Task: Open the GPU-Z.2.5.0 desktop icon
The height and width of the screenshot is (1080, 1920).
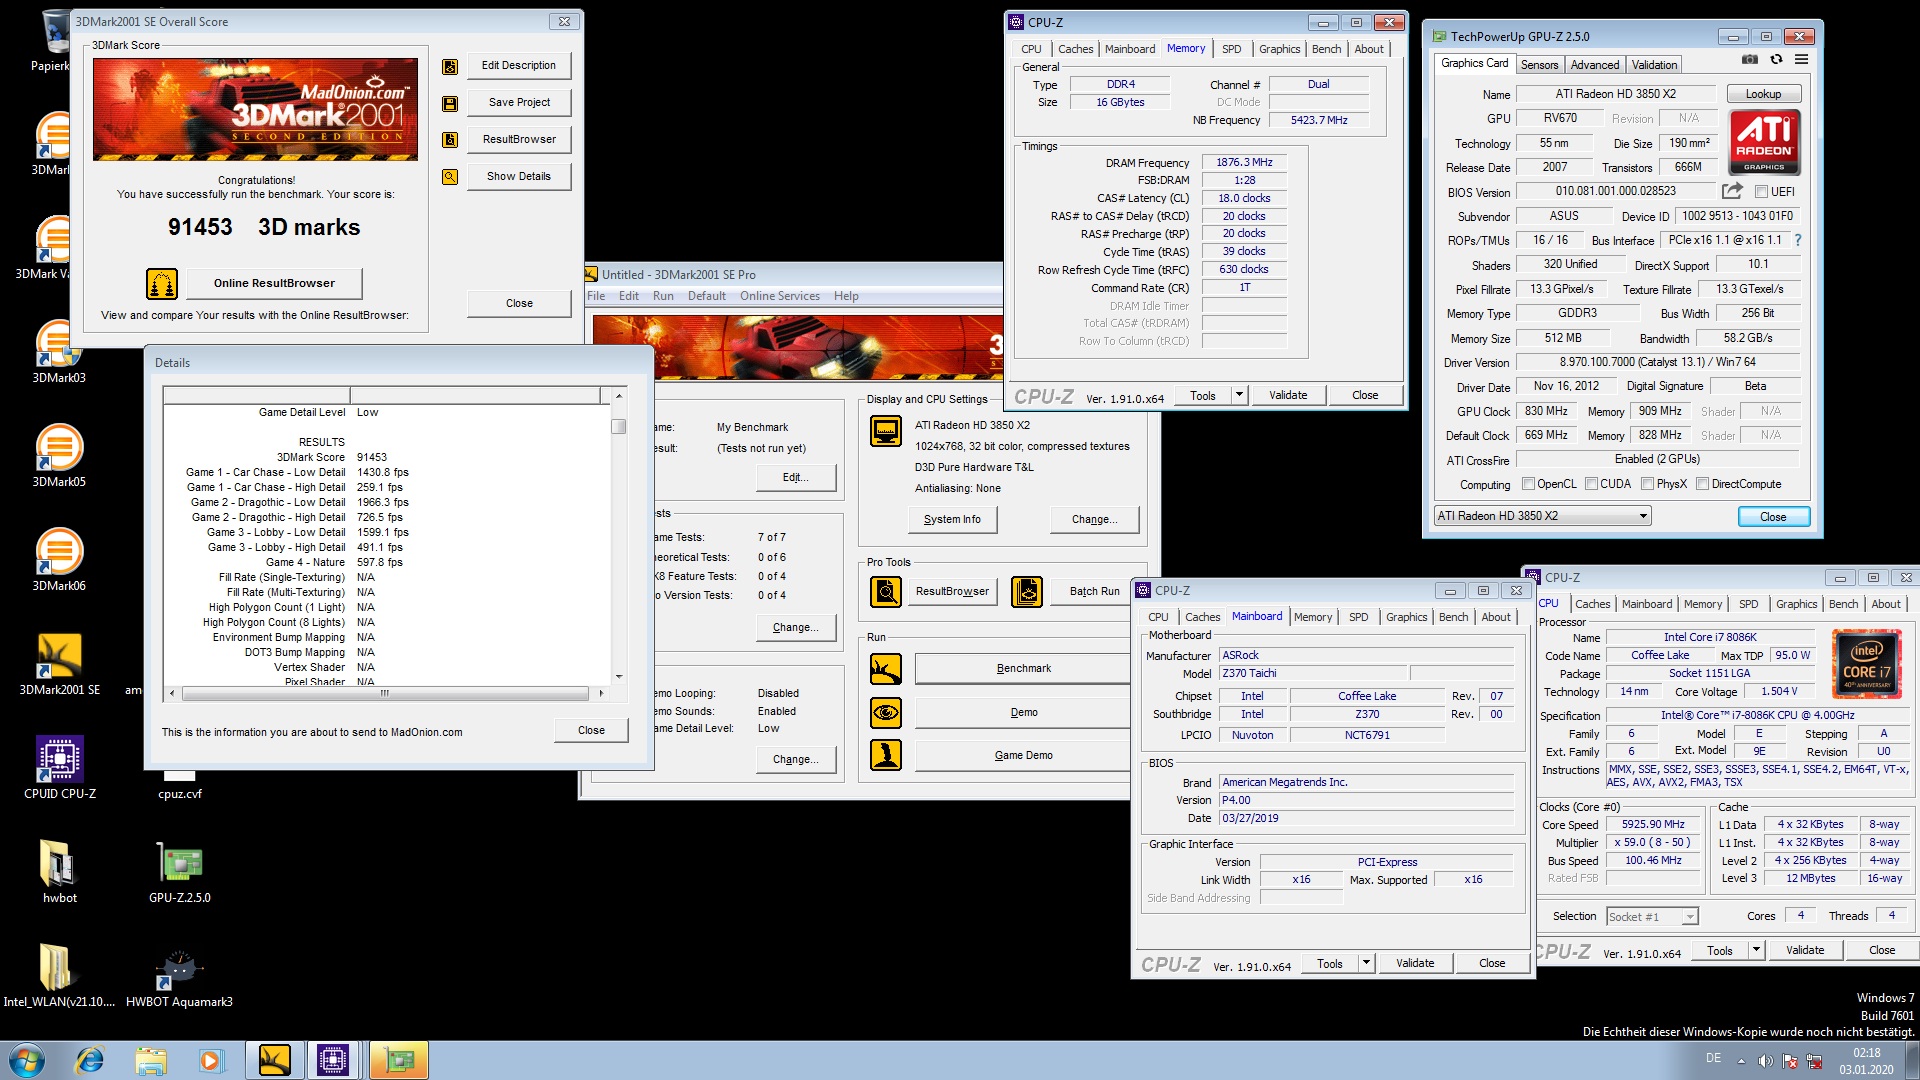Action: (x=180, y=871)
